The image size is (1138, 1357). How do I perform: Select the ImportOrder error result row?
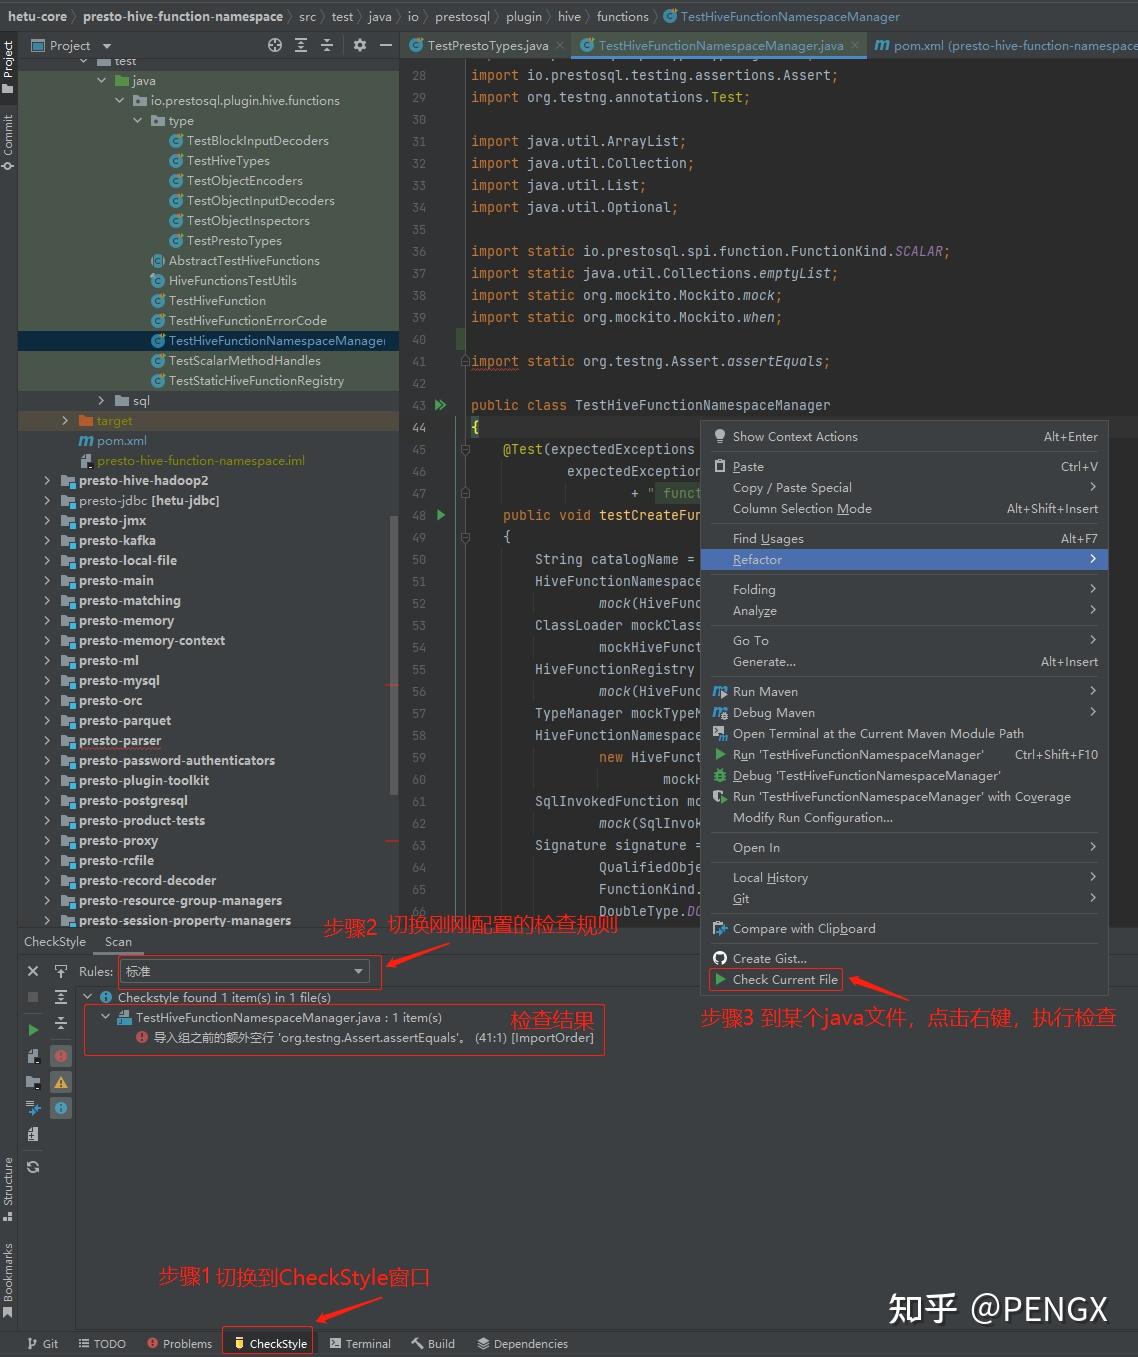point(365,1038)
